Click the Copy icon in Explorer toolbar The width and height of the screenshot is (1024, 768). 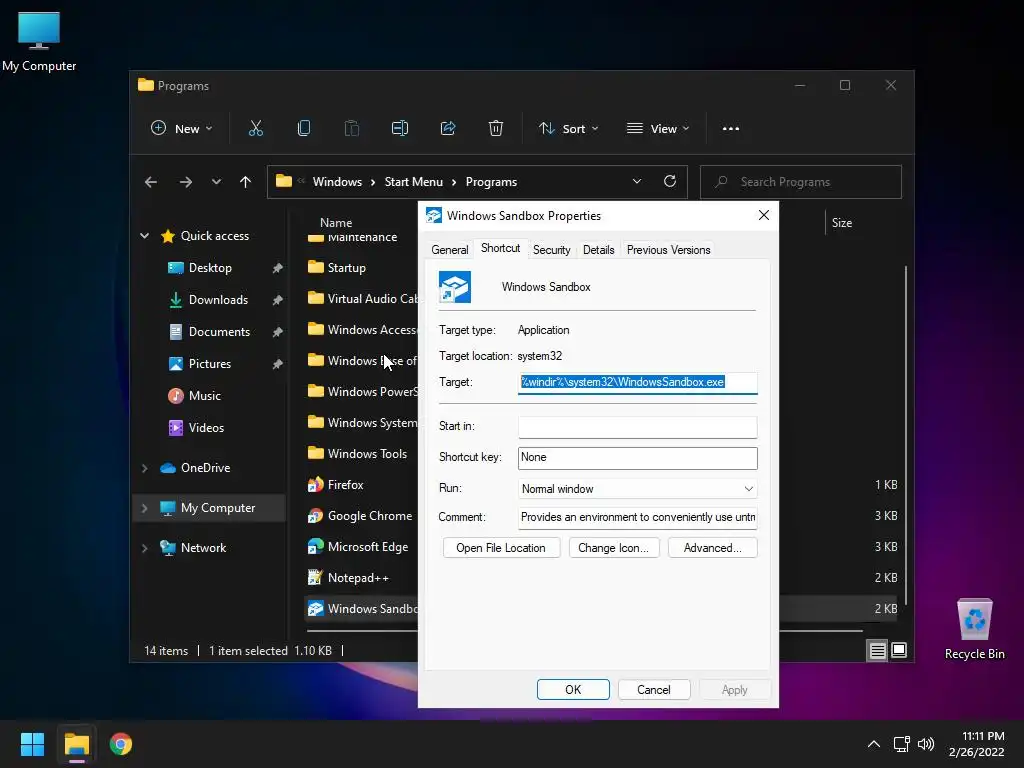[x=304, y=129]
